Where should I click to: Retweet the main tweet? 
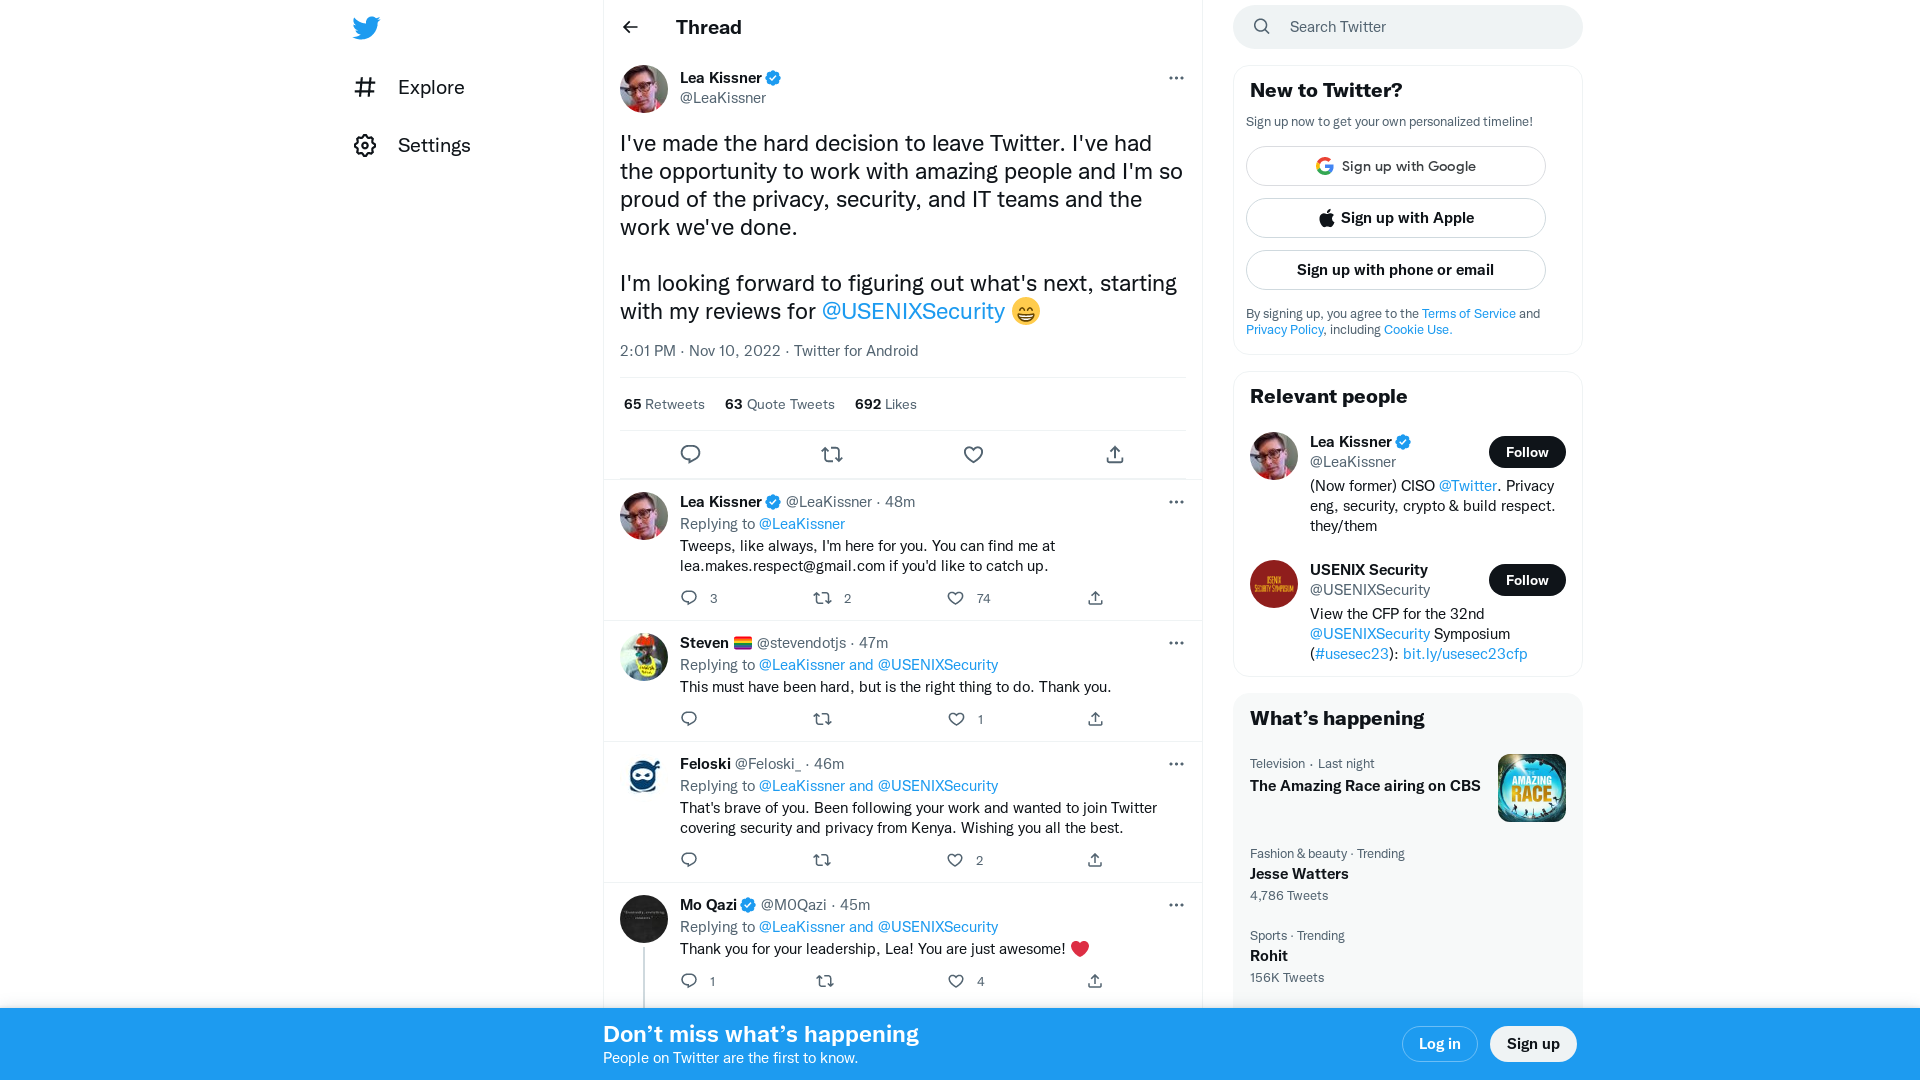[x=832, y=454]
